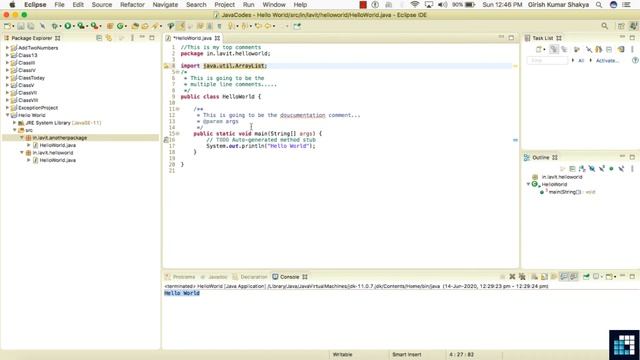Collapse the Hello World project
The width and height of the screenshot is (640, 360).
point(7,115)
